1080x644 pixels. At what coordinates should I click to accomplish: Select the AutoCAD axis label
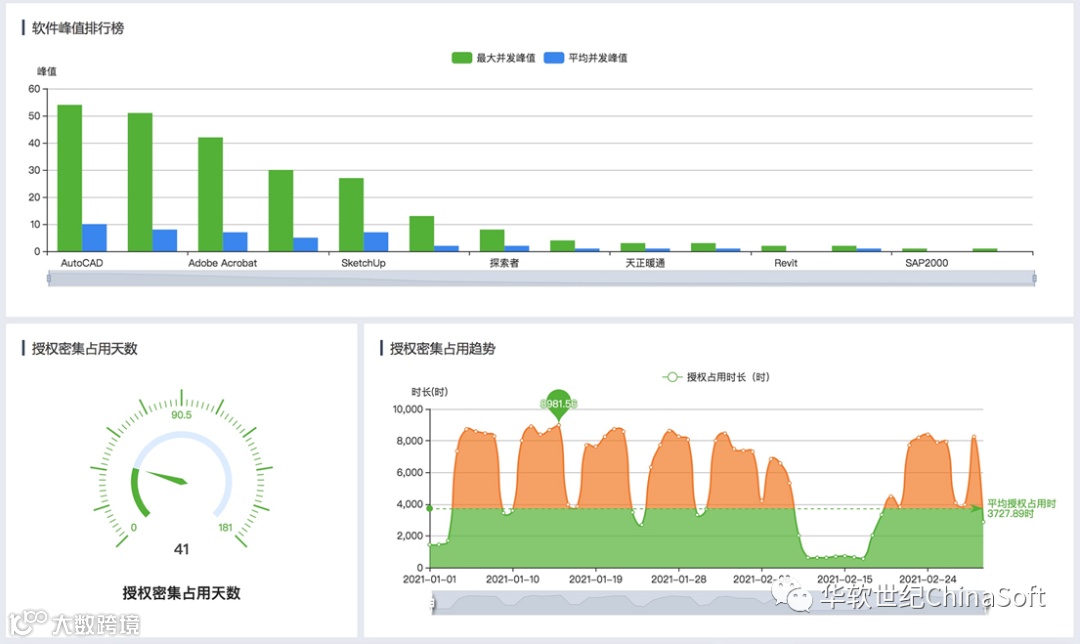click(x=82, y=263)
